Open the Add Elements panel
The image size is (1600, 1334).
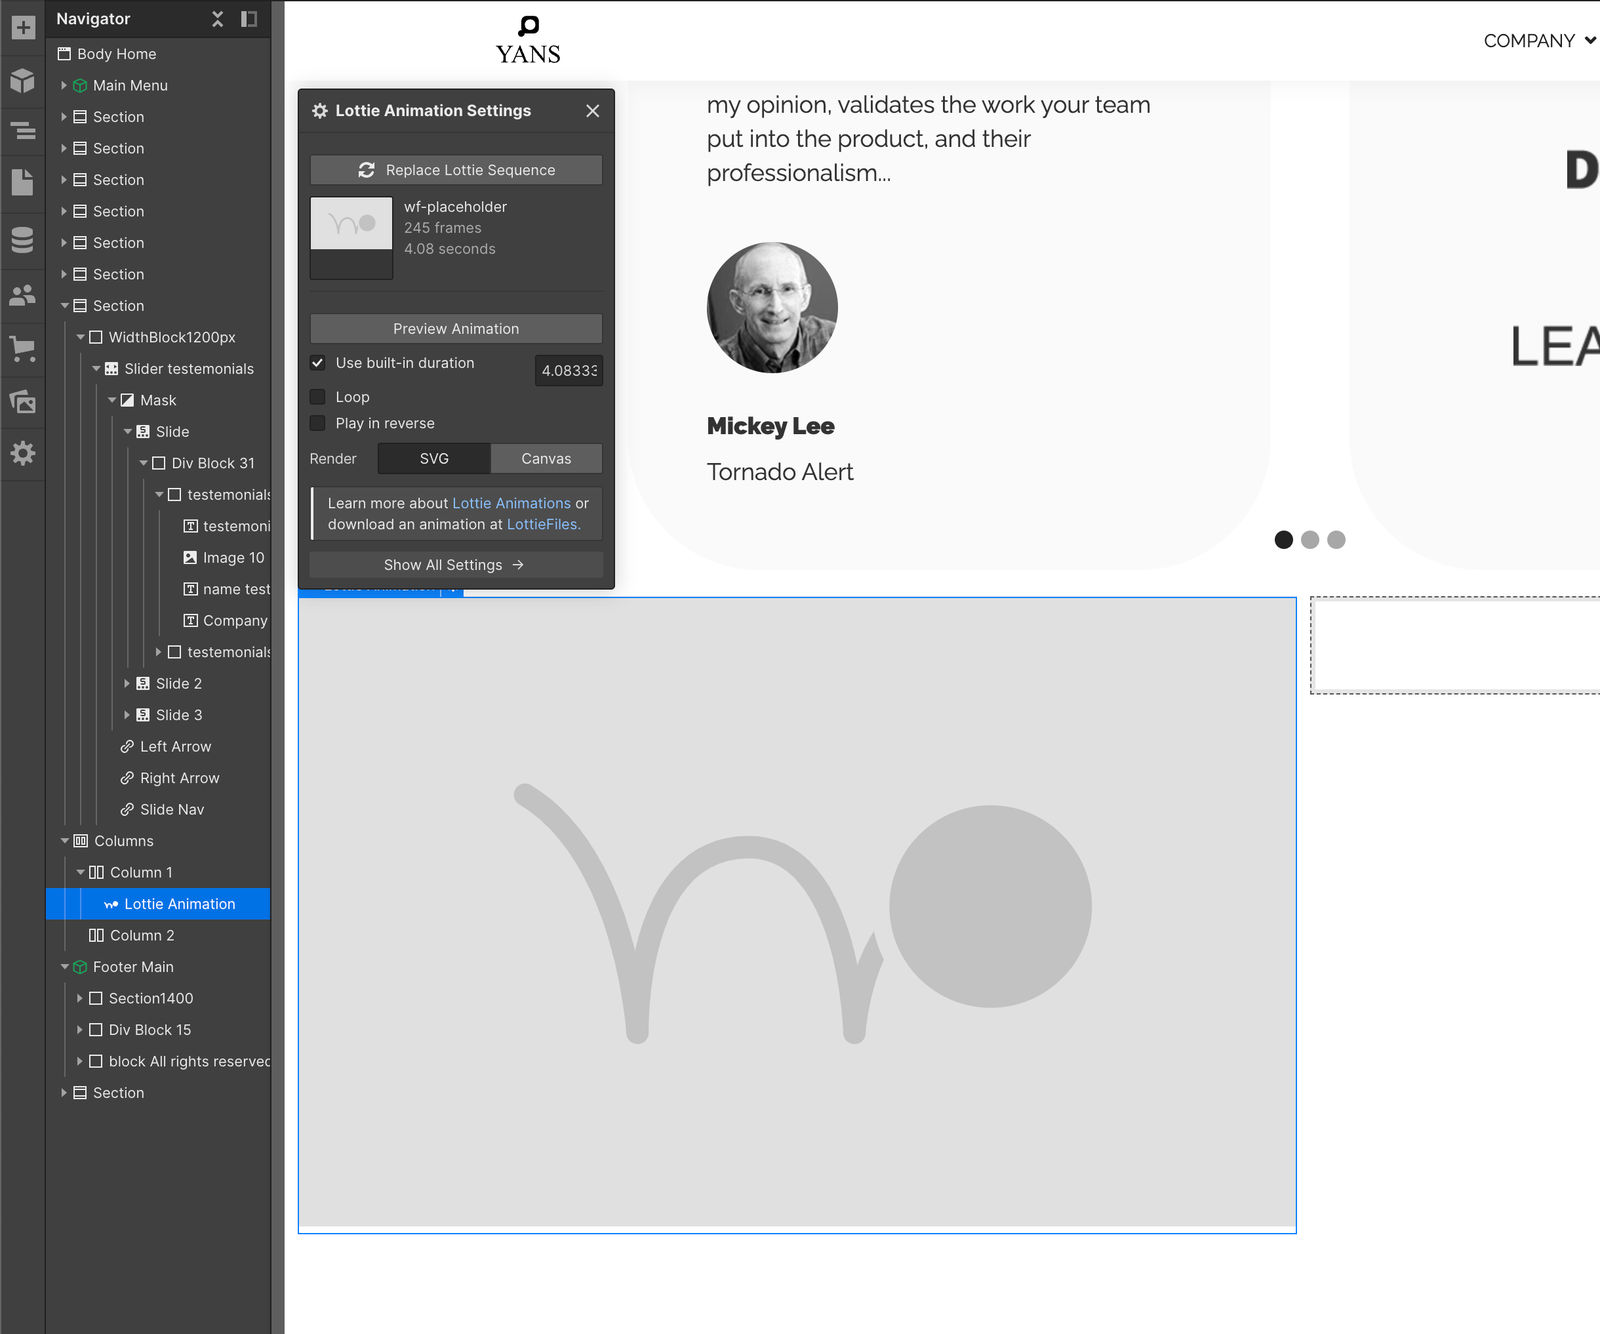pos(22,28)
